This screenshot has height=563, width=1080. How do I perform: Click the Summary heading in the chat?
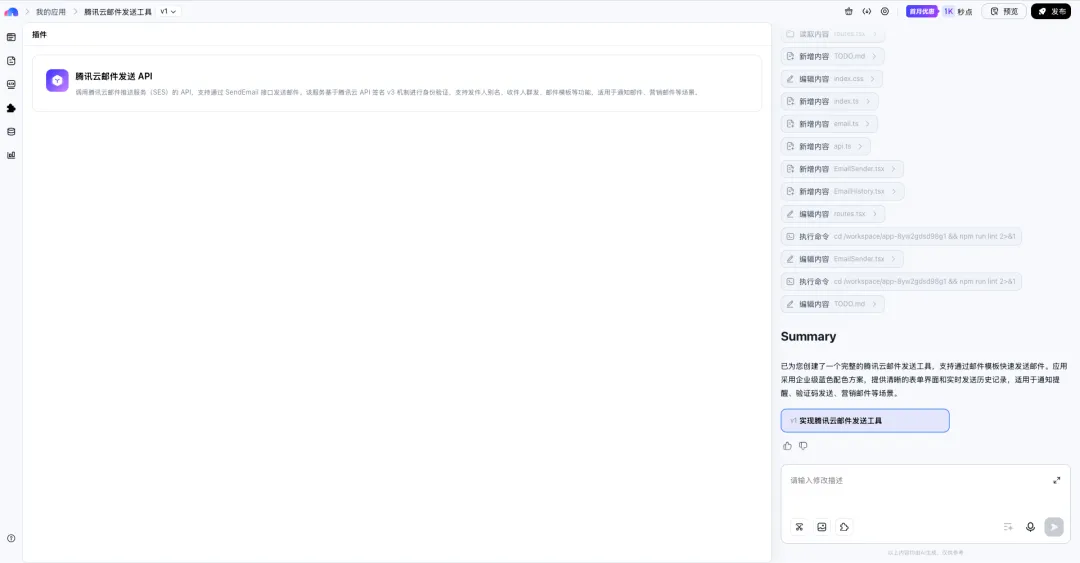(809, 336)
